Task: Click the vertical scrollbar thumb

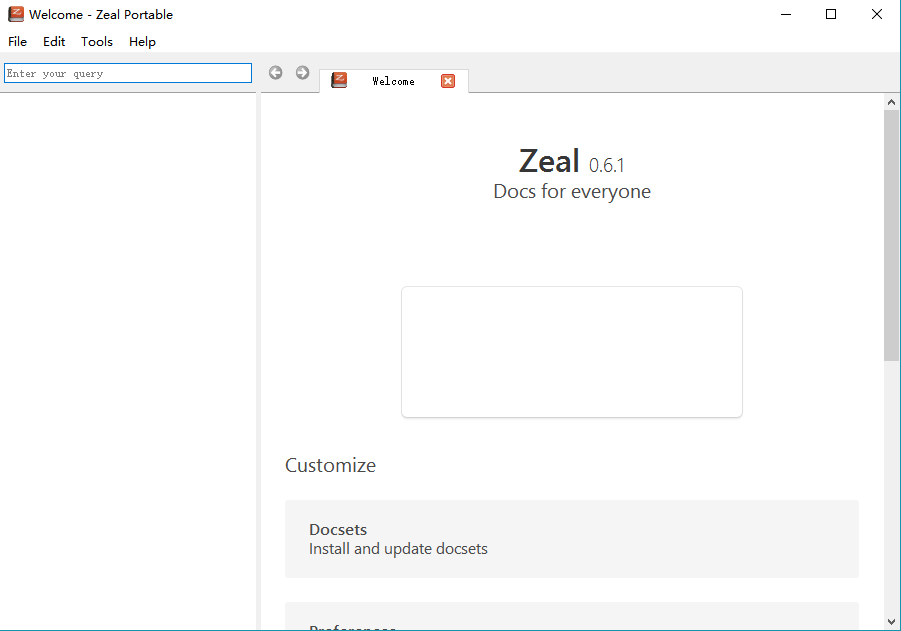Action: point(891,236)
